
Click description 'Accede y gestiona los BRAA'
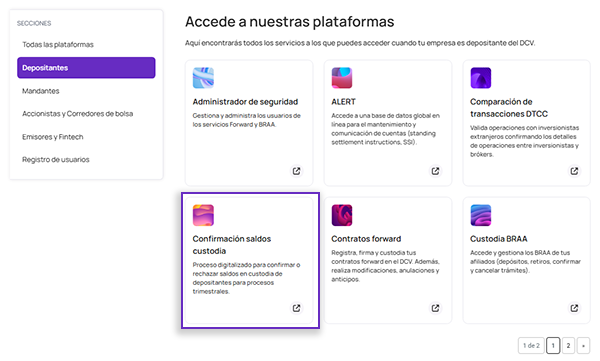(x=525, y=262)
